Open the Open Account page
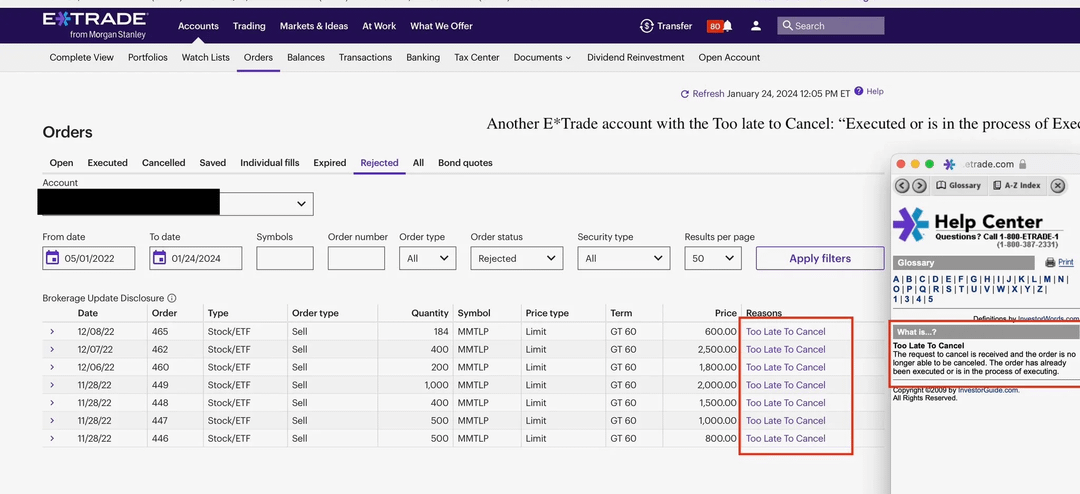 pos(729,58)
